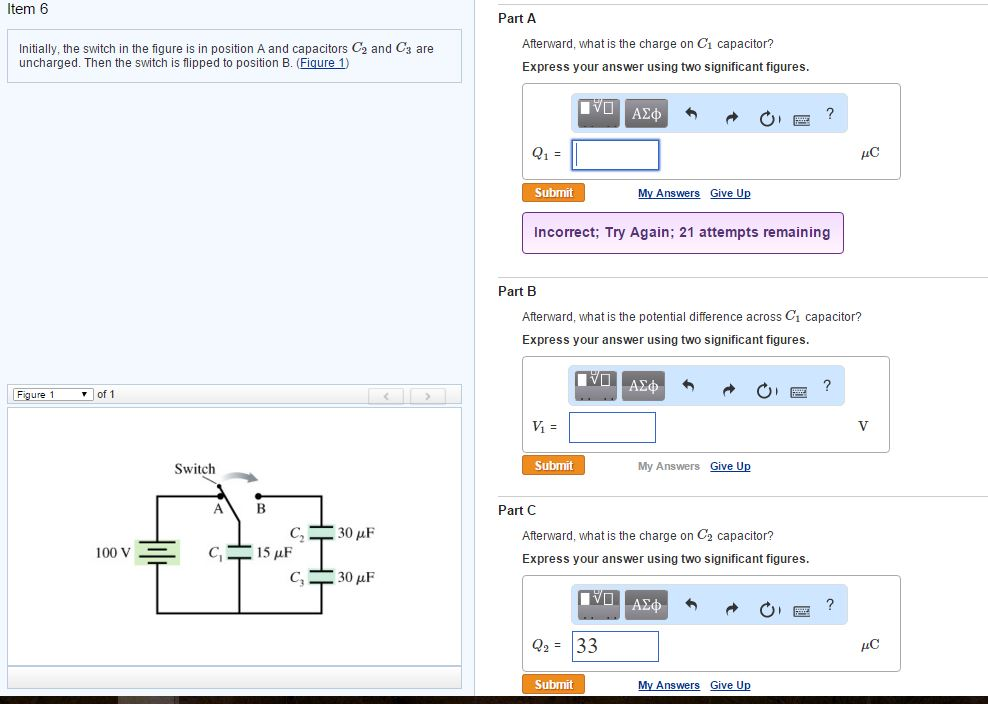
Task: Open My Answers for Part C
Action: (x=668, y=684)
